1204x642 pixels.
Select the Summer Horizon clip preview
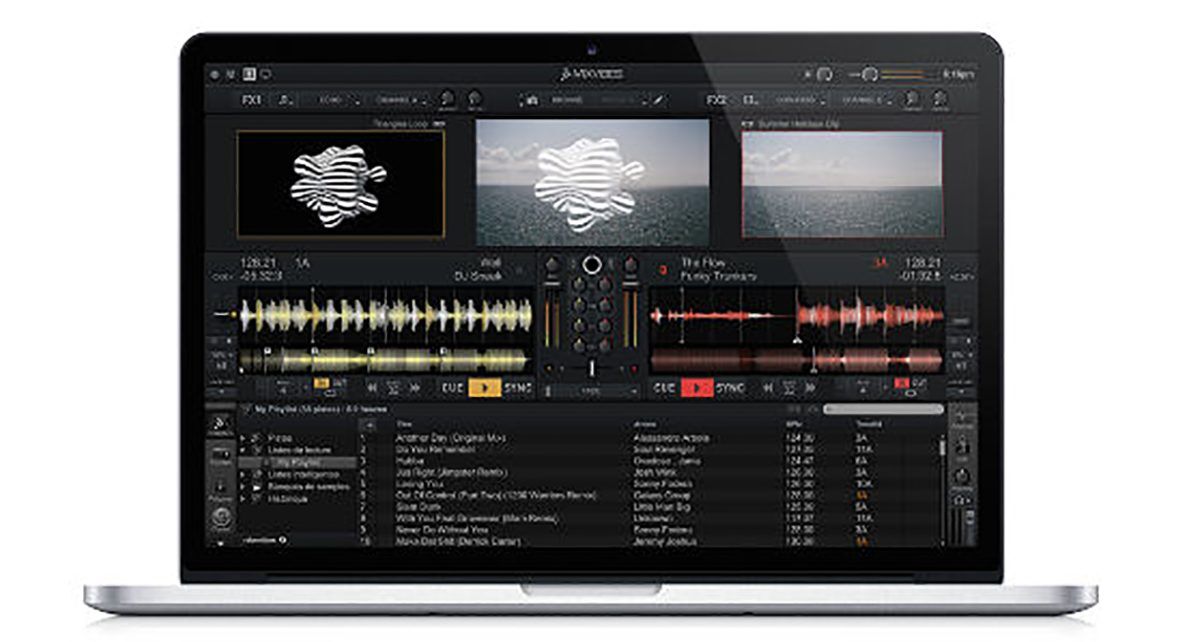tap(842, 184)
